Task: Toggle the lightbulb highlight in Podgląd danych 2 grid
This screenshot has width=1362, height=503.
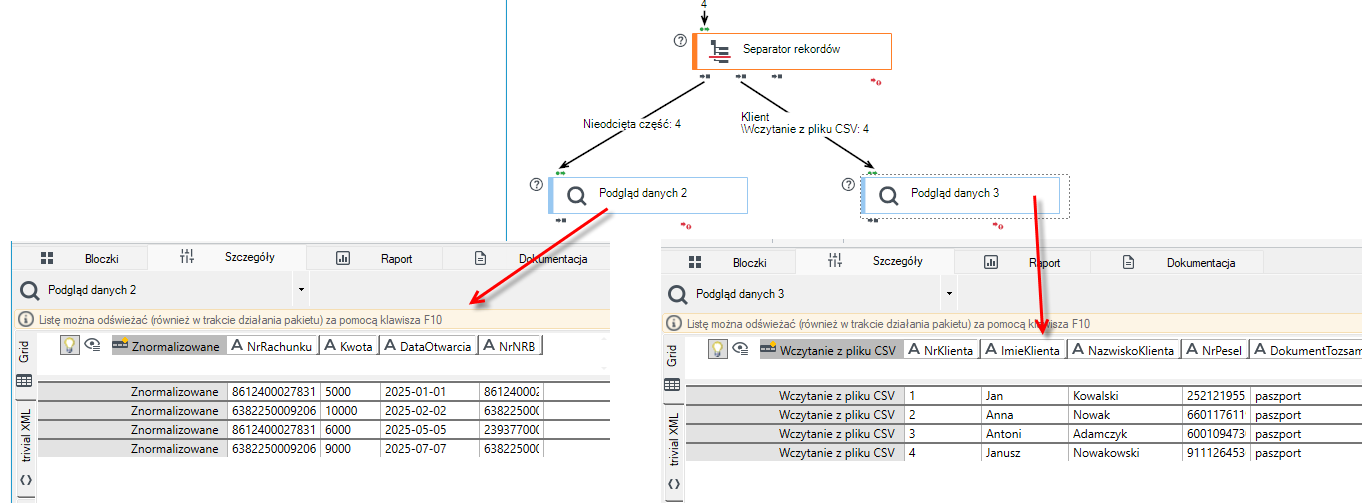Action: point(70,345)
